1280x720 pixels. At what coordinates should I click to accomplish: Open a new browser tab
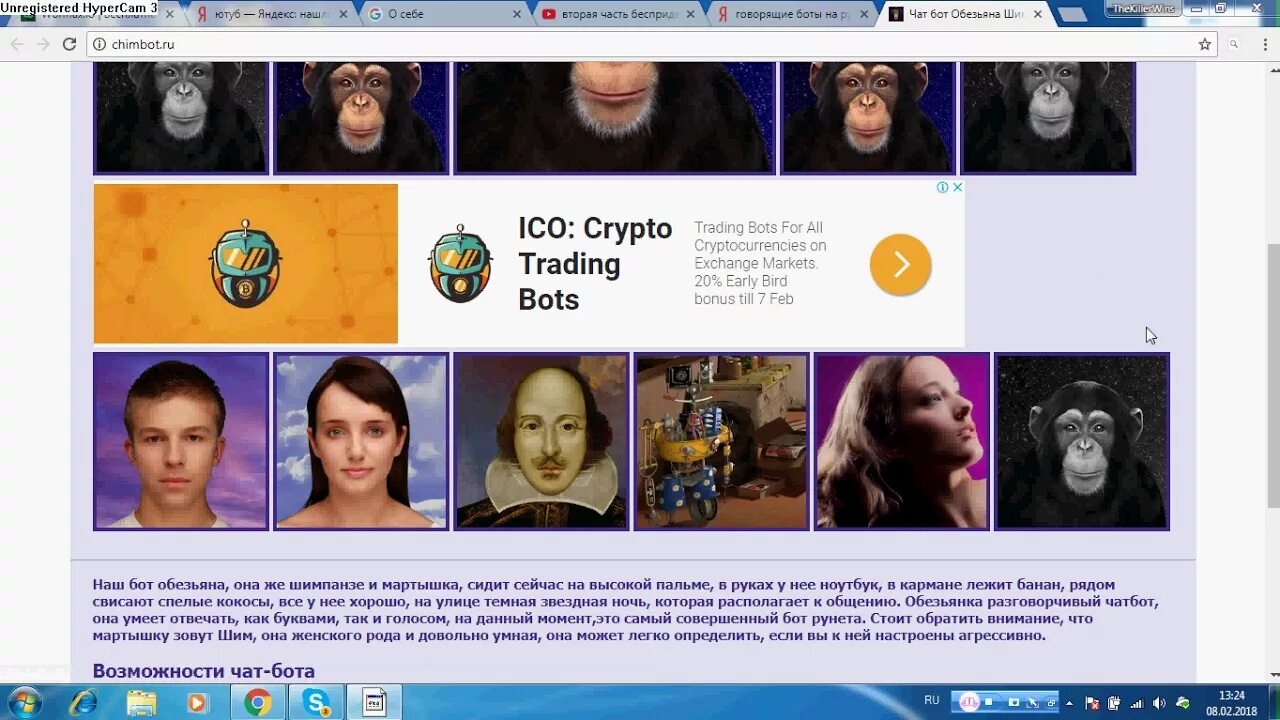tap(1072, 15)
